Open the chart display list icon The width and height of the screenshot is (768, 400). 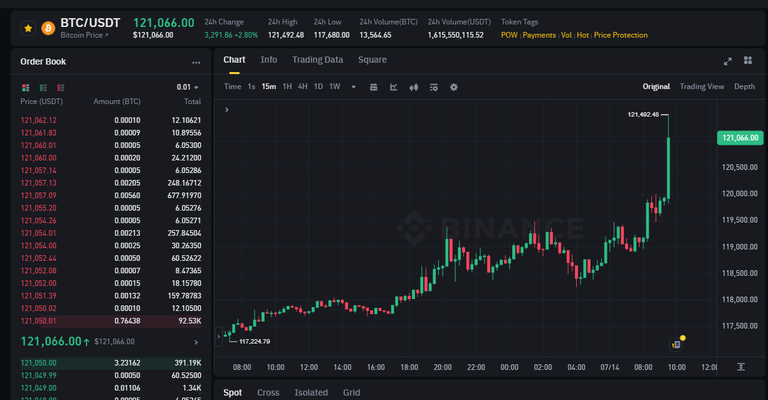433,87
